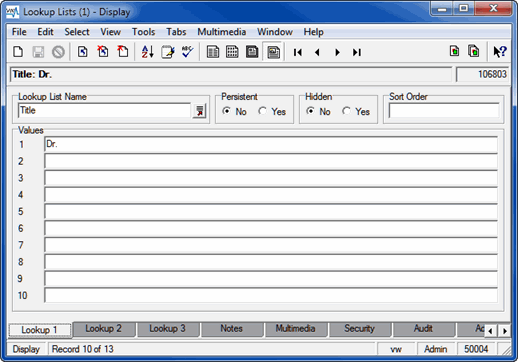This screenshot has width=518, height=362.
Task: Click the page icon with red arrow
Action: (123, 52)
